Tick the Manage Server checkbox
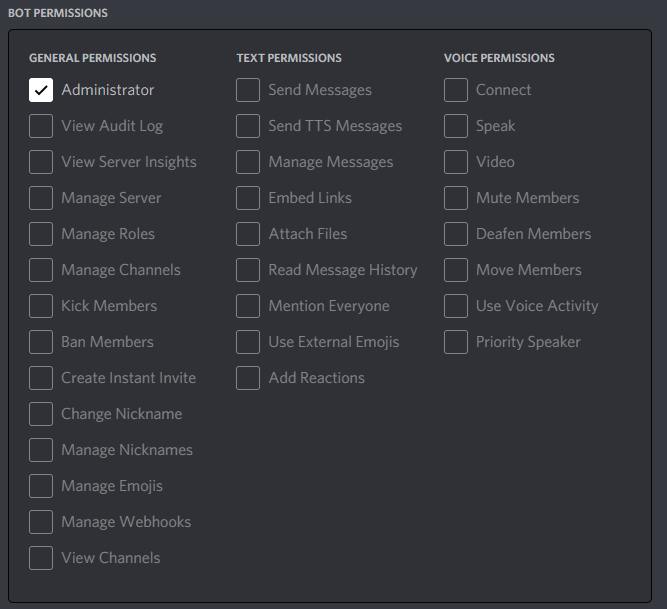This screenshot has height=609, width=667. point(41,198)
